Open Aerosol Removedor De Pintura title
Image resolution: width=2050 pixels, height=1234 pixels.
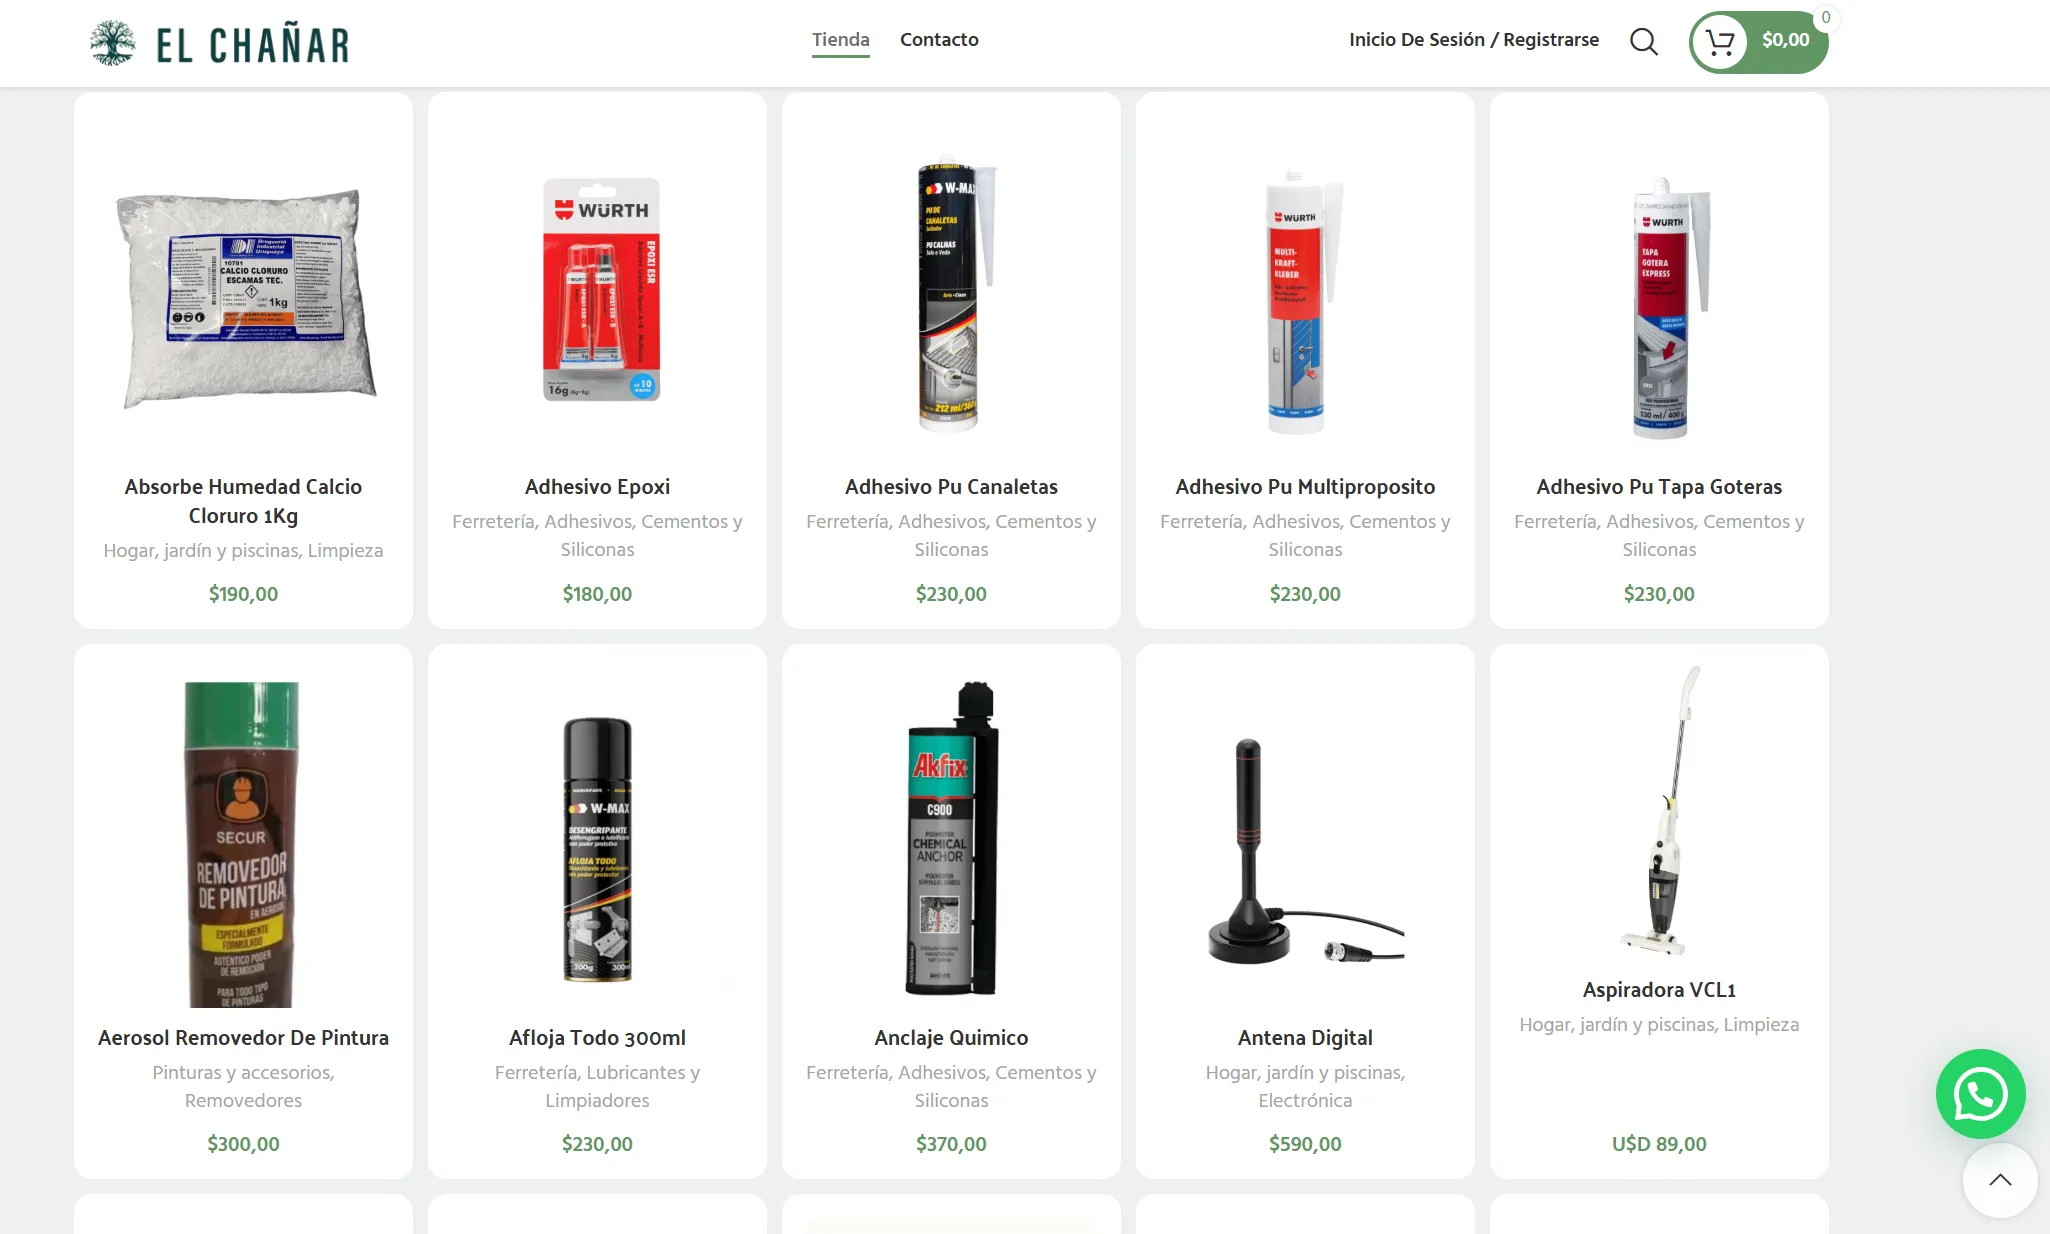(x=243, y=1038)
